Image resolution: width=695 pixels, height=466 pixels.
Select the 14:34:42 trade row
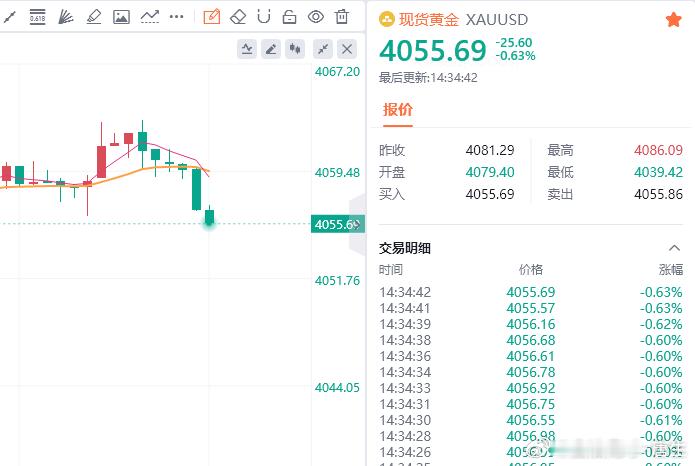click(x=531, y=292)
